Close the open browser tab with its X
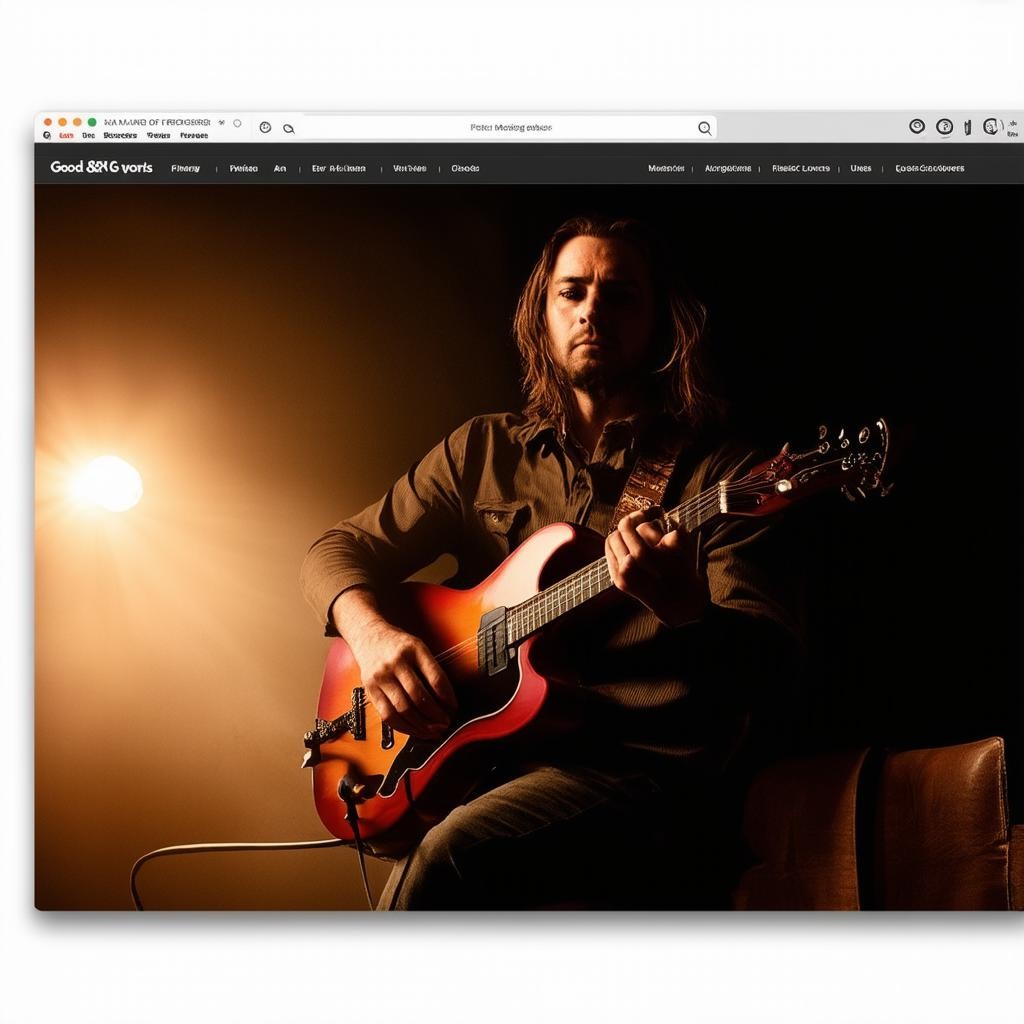Image resolution: width=1024 pixels, height=1024 pixels. [220, 122]
